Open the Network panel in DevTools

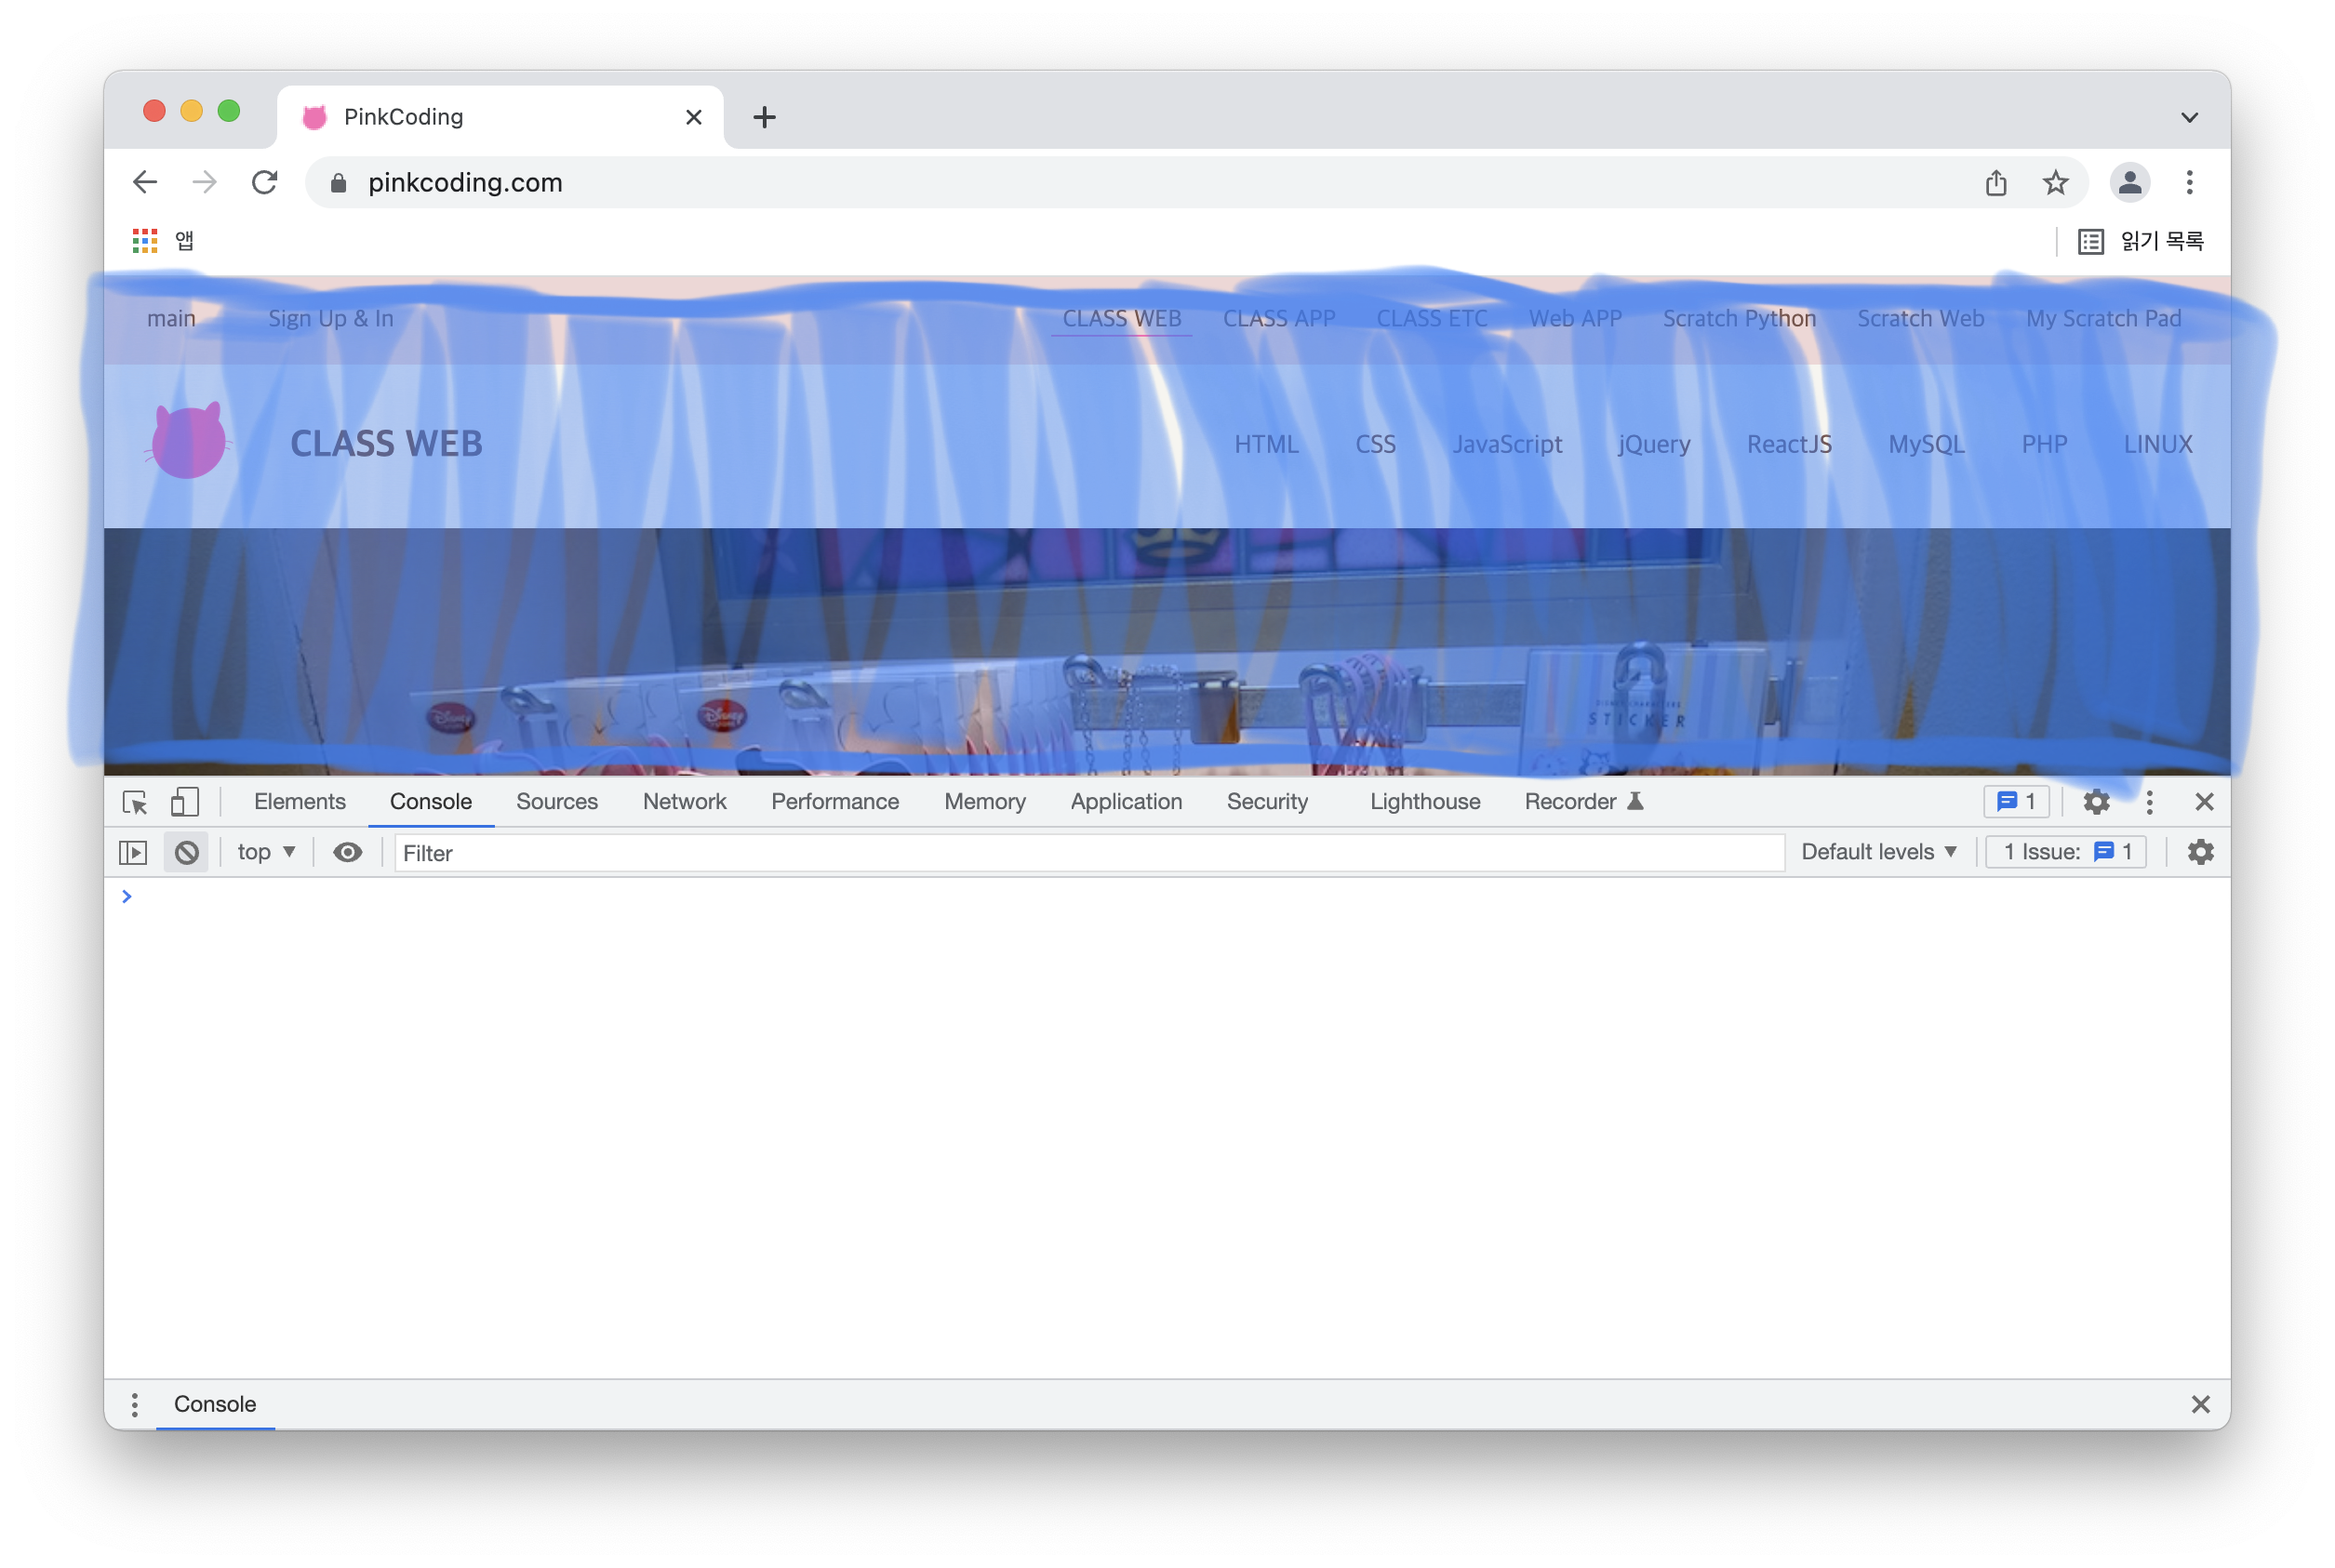click(683, 800)
